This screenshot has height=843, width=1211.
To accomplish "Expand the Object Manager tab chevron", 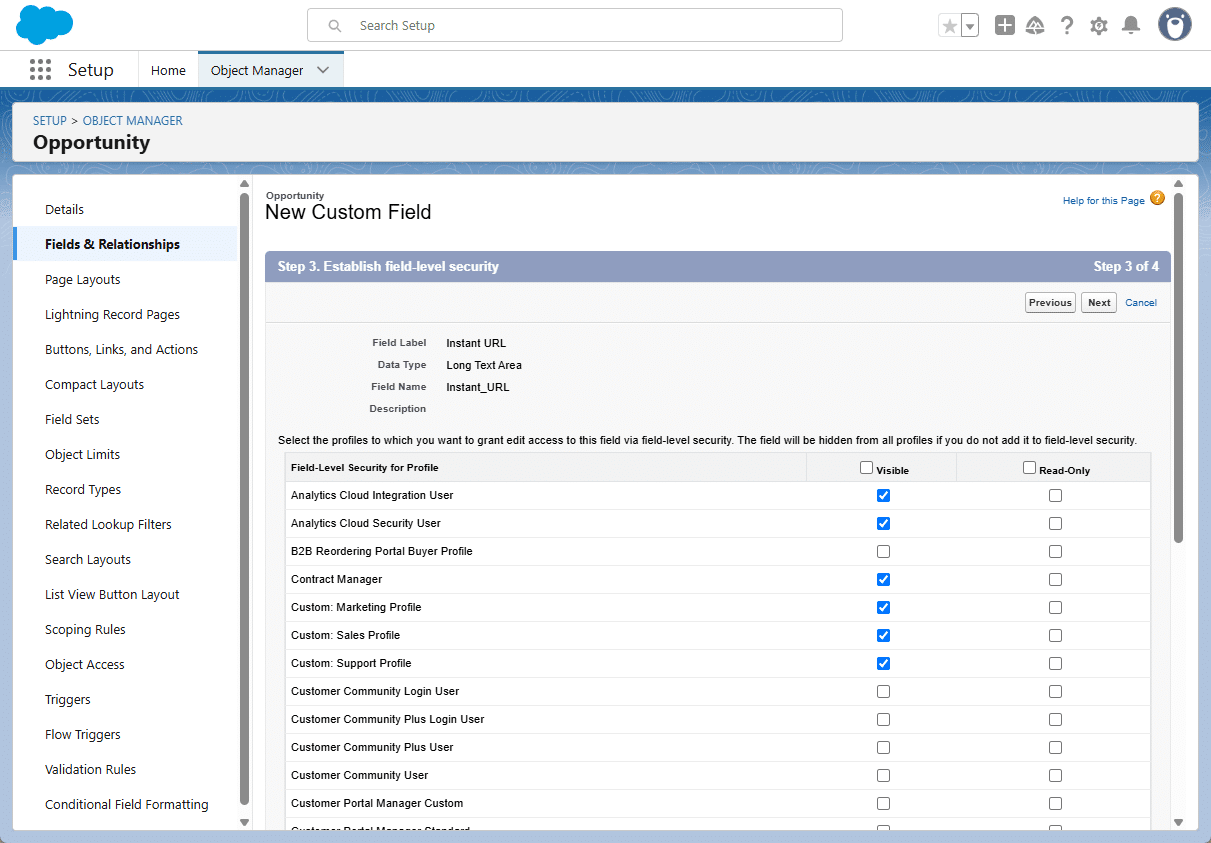I will [x=323, y=70].
